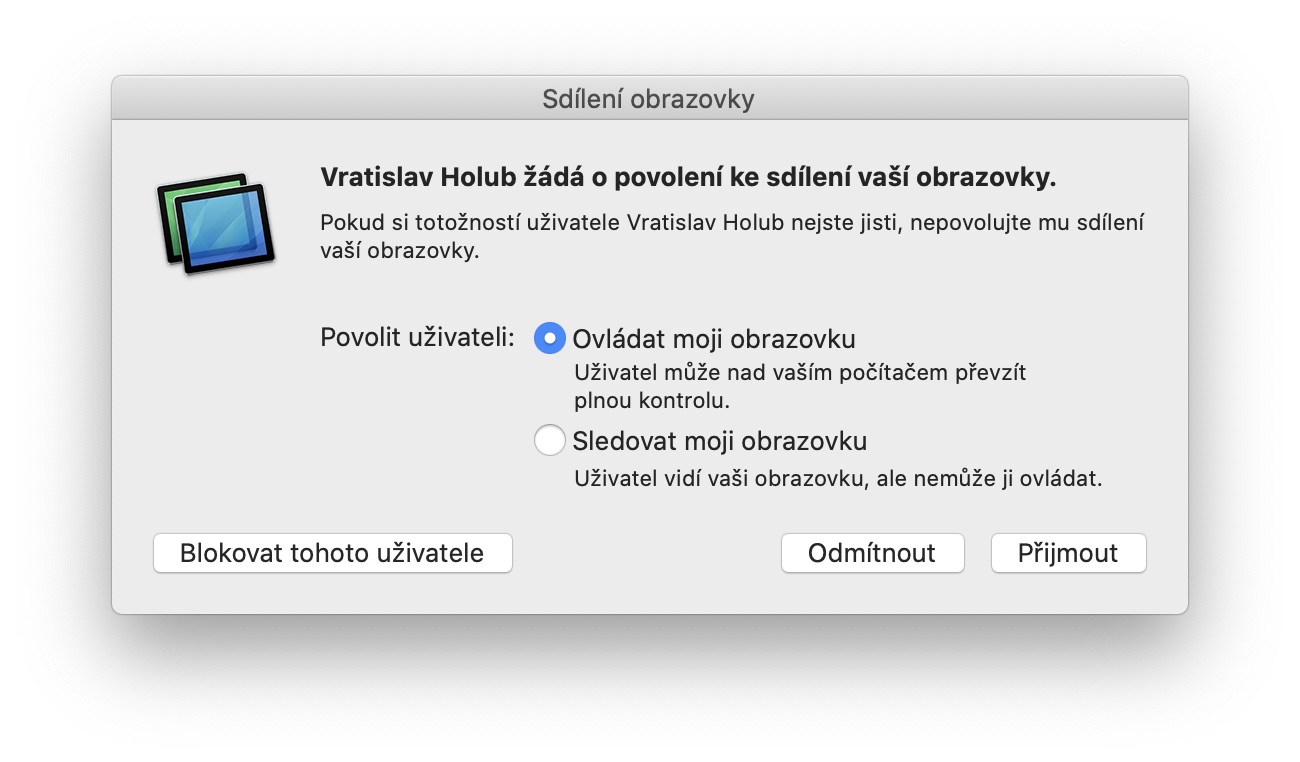The width and height of the screenshot is (1300, 762).
Task: Click the blue front screen in the Screen Sharing icon
Action: click(226, 229)
